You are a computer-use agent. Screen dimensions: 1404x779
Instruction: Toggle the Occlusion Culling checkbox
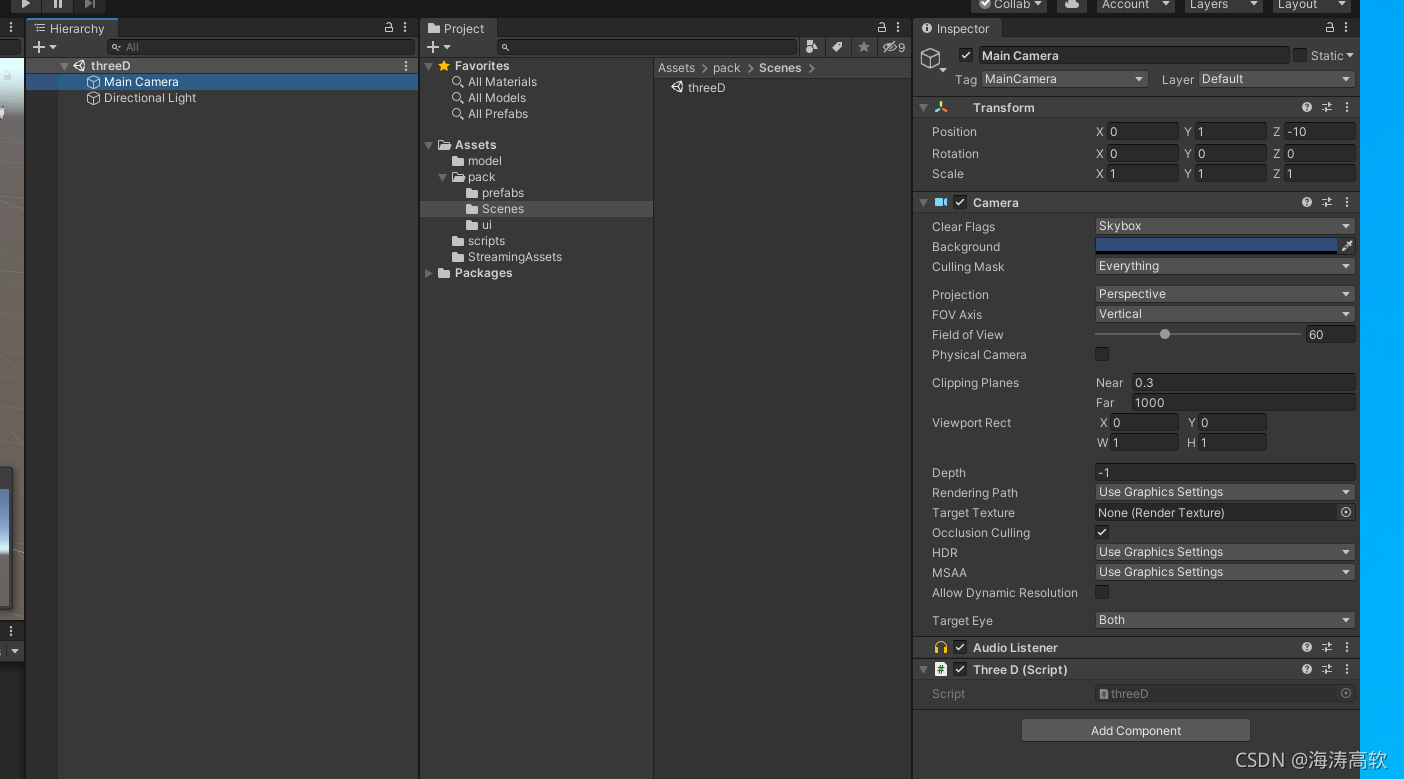pos(1102,532)
